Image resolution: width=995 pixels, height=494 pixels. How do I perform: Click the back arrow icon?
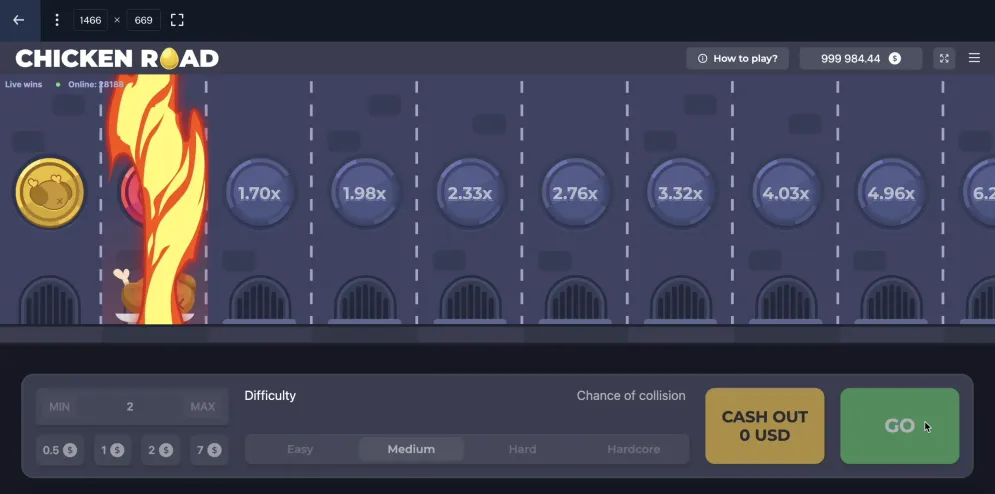pyautogui.click(x=18, y=20)
